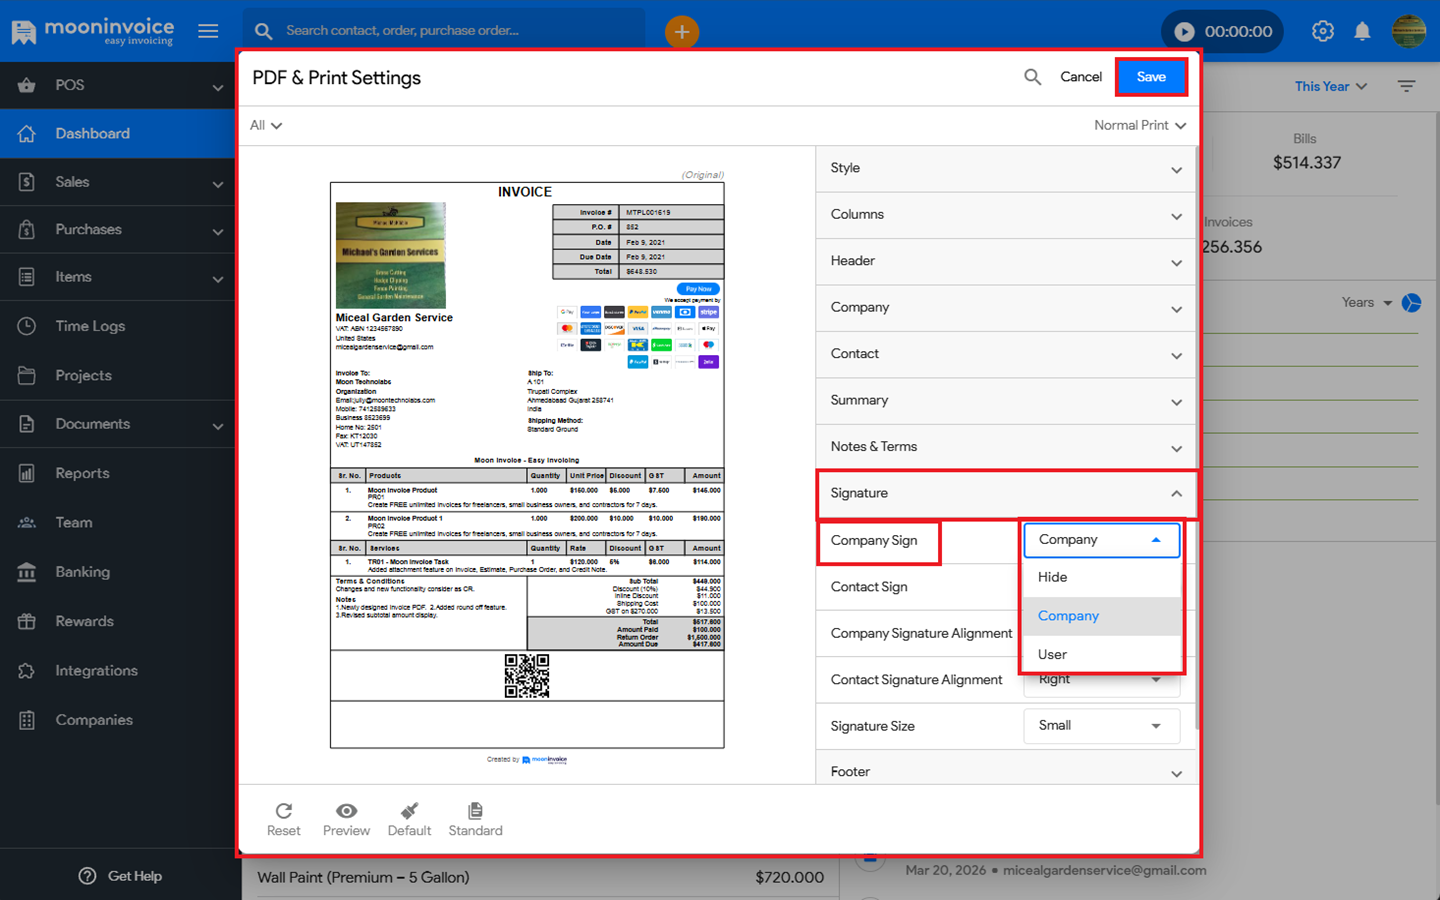Screen dimensions: 1440x900
Task: Open notifications bell icon
Action: (1362, 31)
